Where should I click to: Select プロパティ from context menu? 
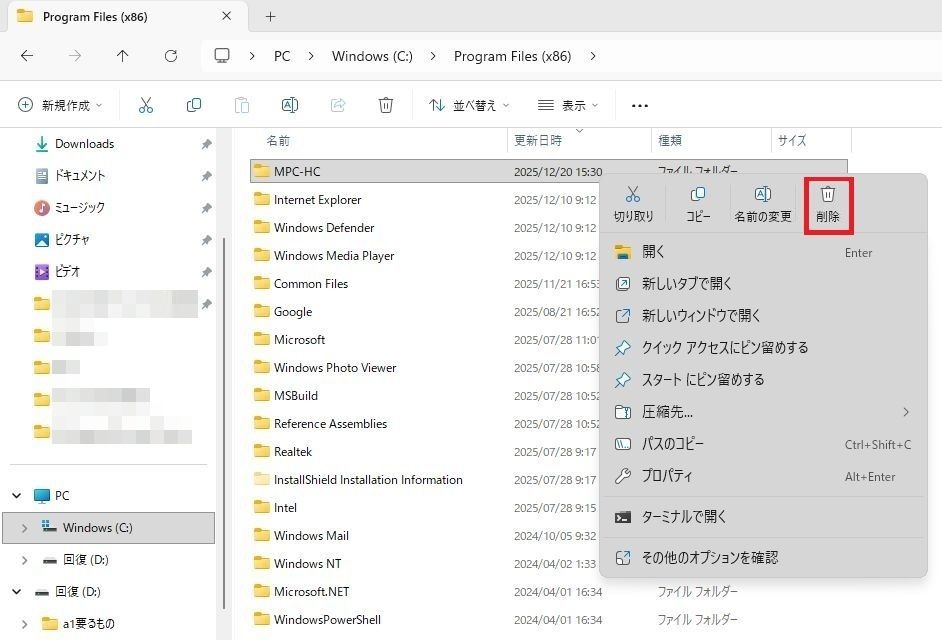point(667,476)
